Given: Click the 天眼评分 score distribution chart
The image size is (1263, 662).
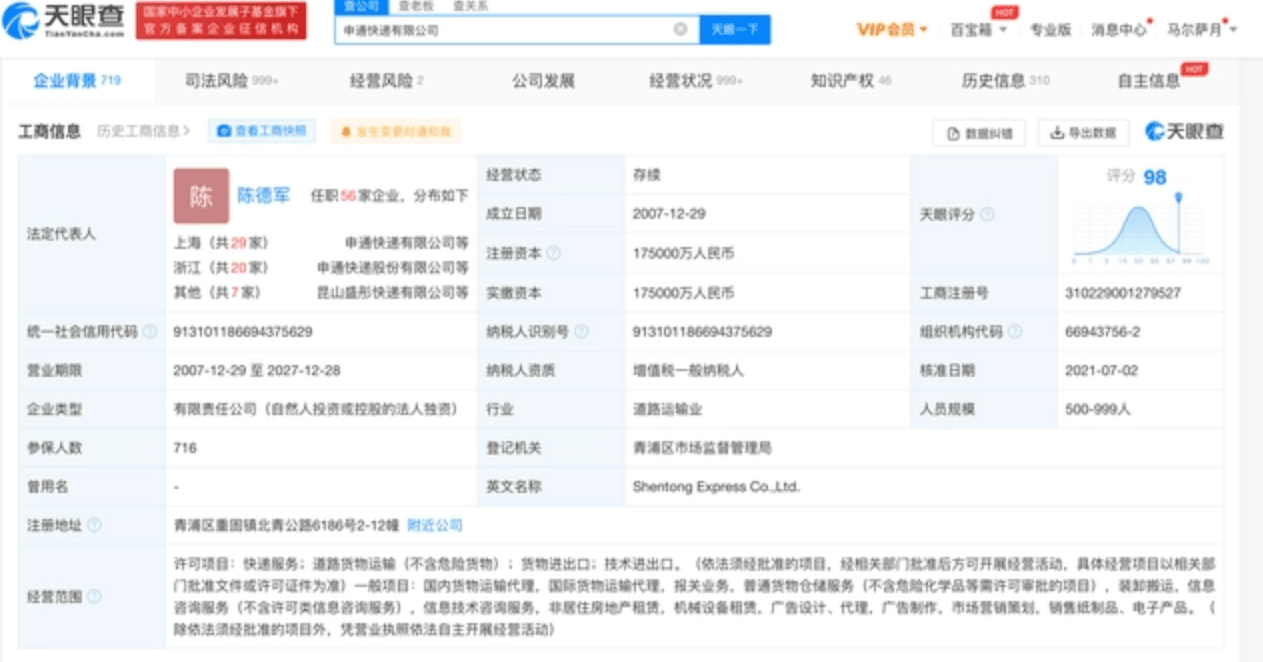Looking at the screenshot, I should [1140, 229].
